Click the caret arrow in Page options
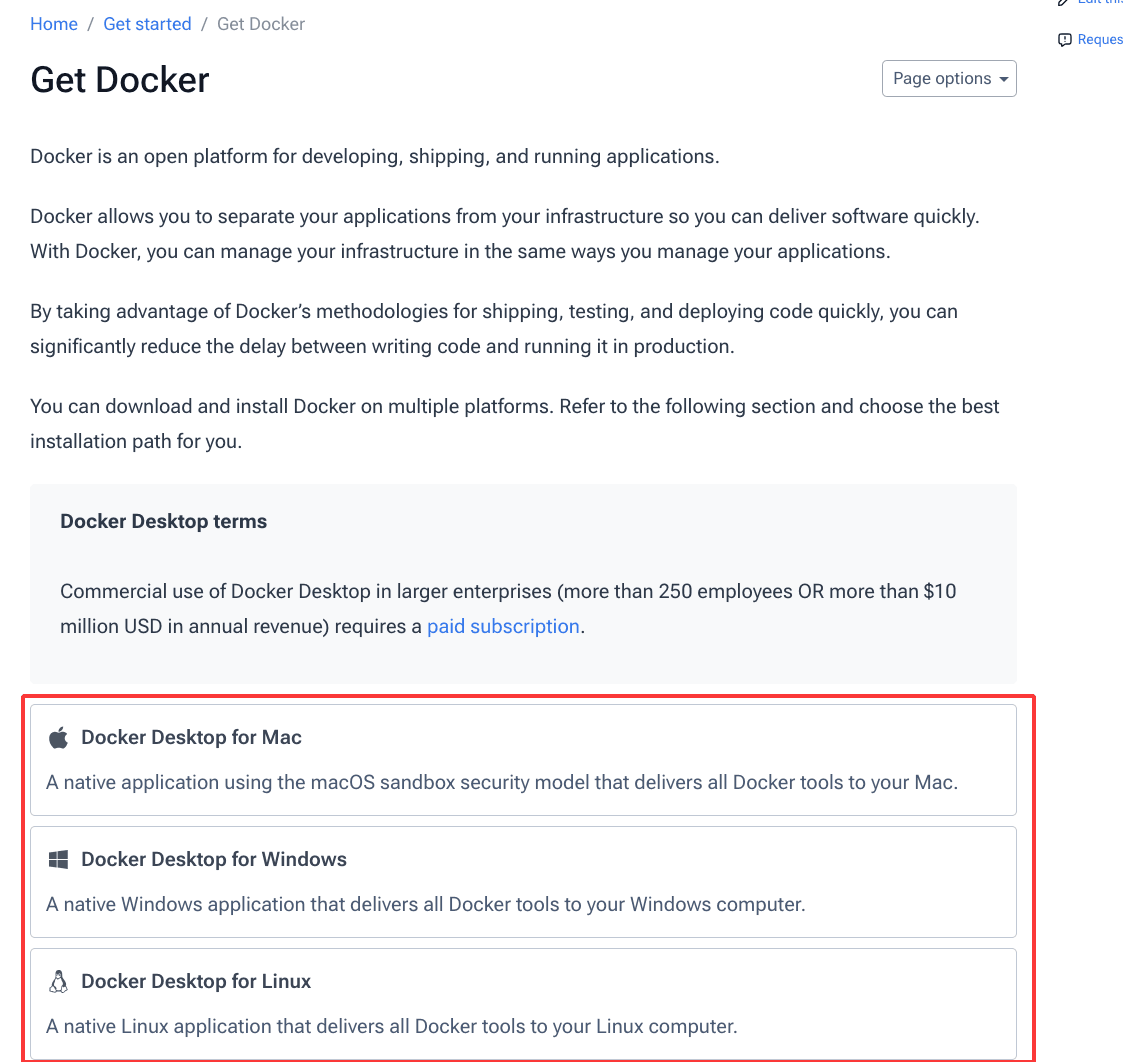 1003,80
